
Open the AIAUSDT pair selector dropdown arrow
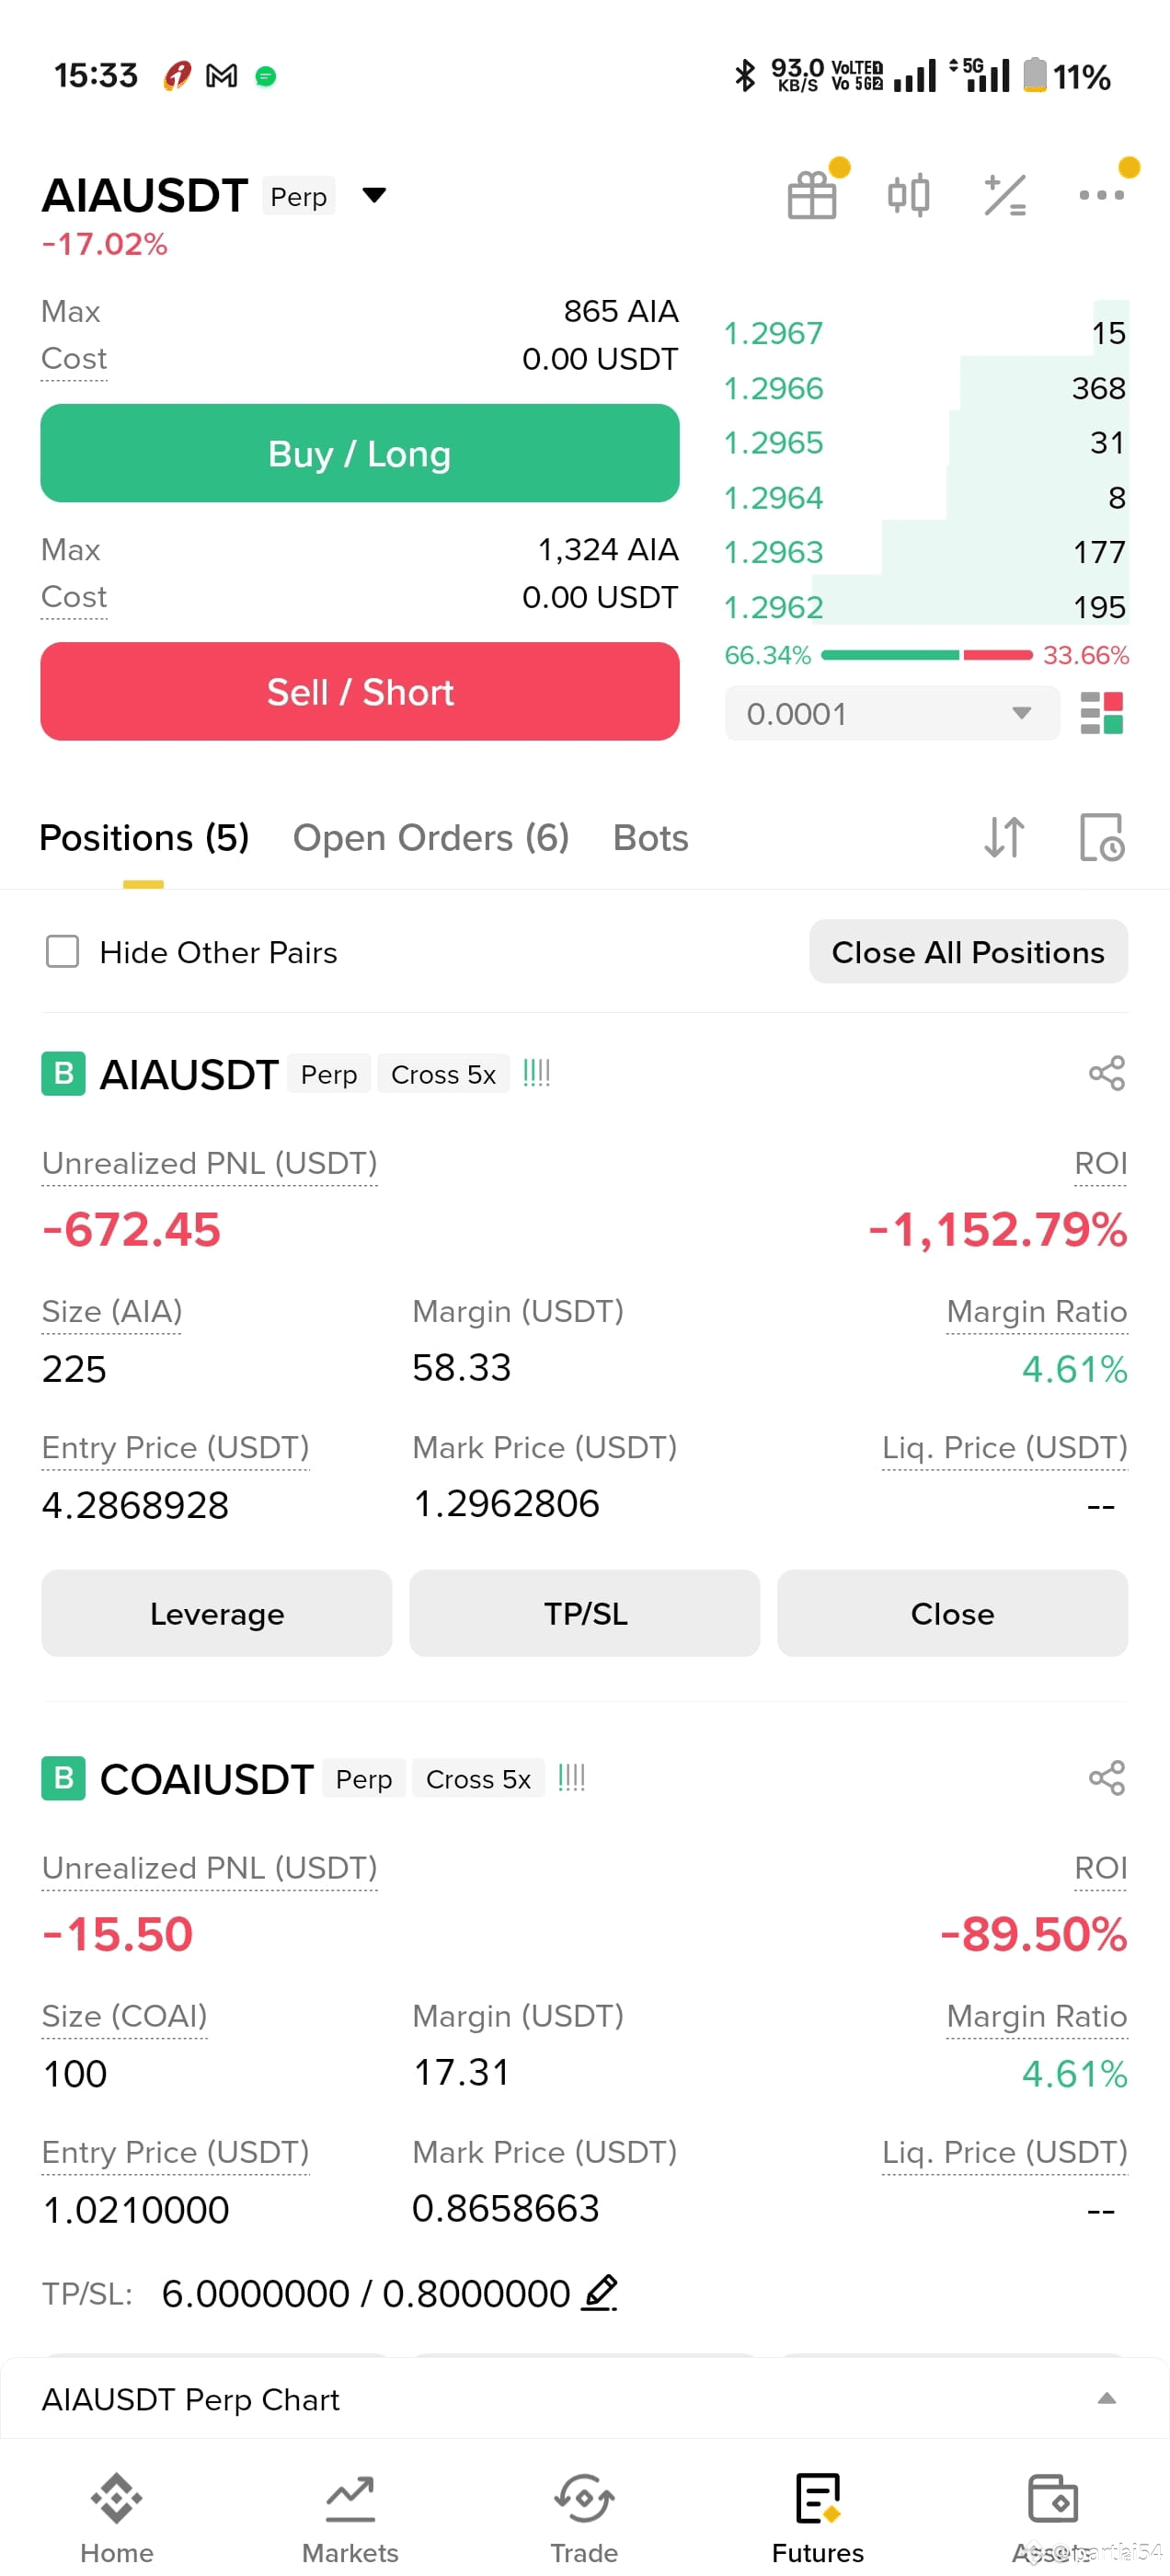[374, 195]
